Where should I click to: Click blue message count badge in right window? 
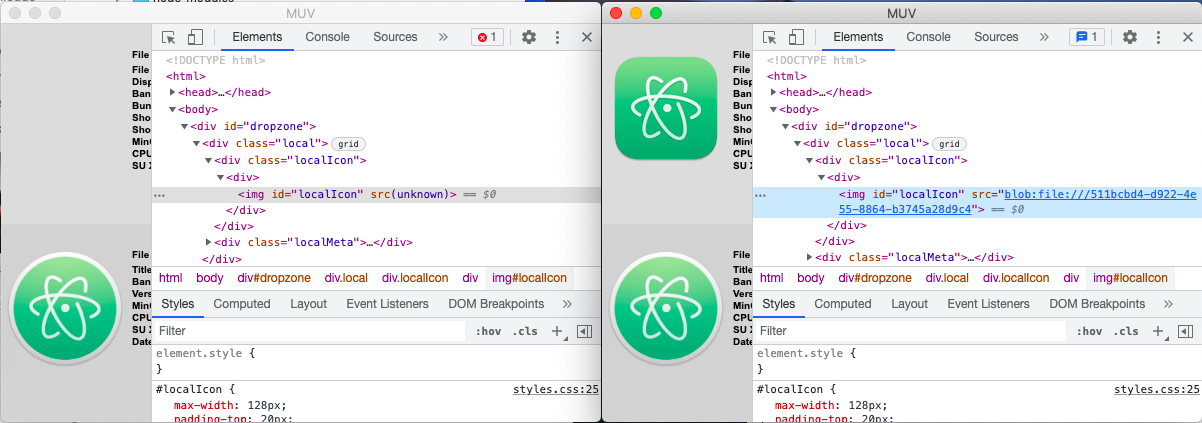pos(1086,37)
